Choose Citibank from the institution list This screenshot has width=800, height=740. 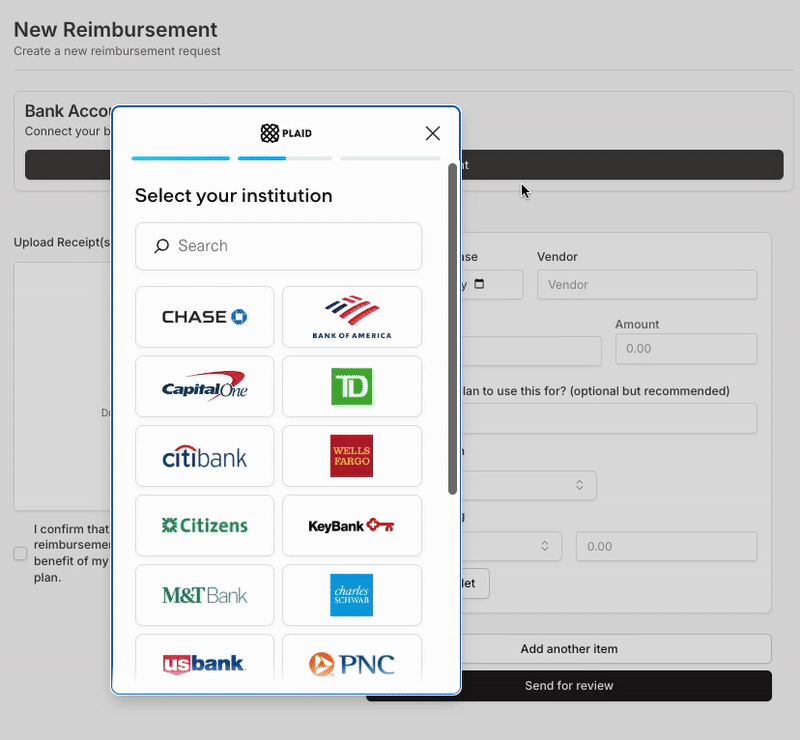(204, 457)
